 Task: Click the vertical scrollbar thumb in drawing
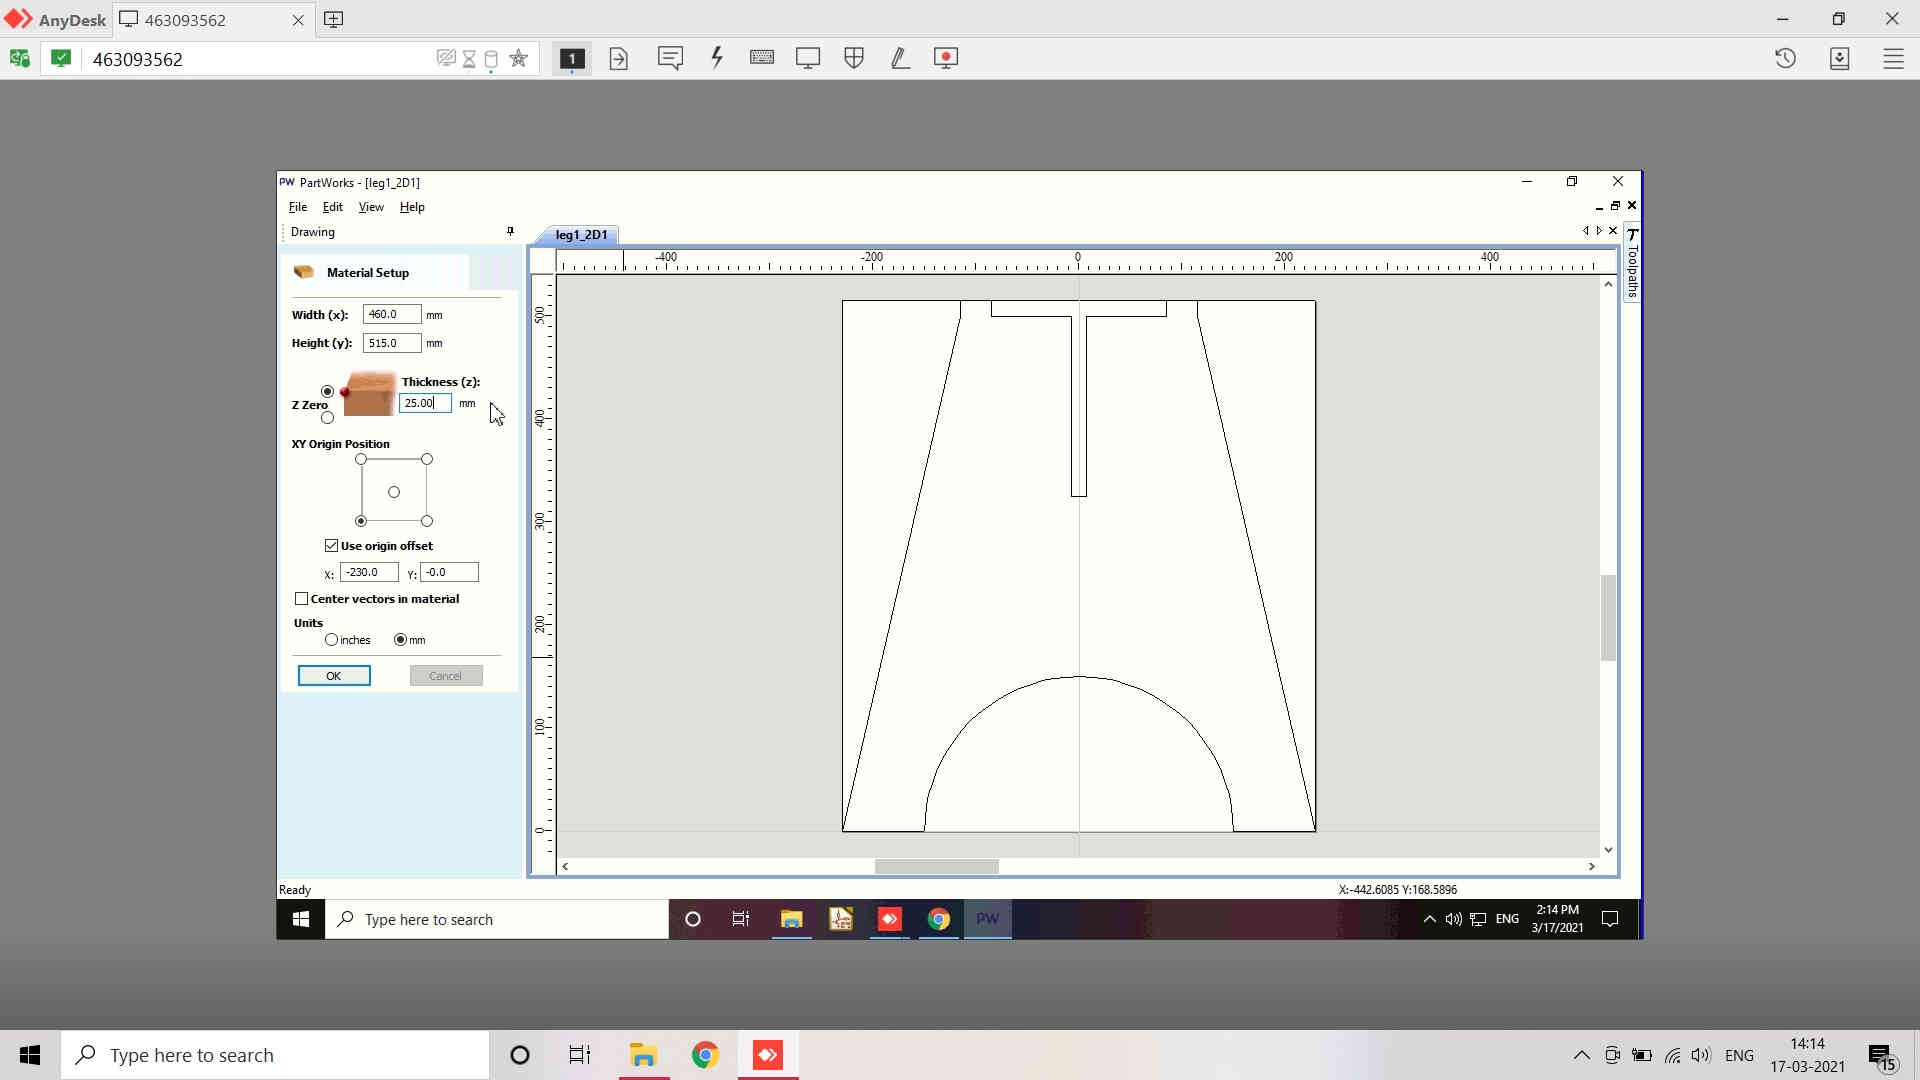(x=1608, y=618)
